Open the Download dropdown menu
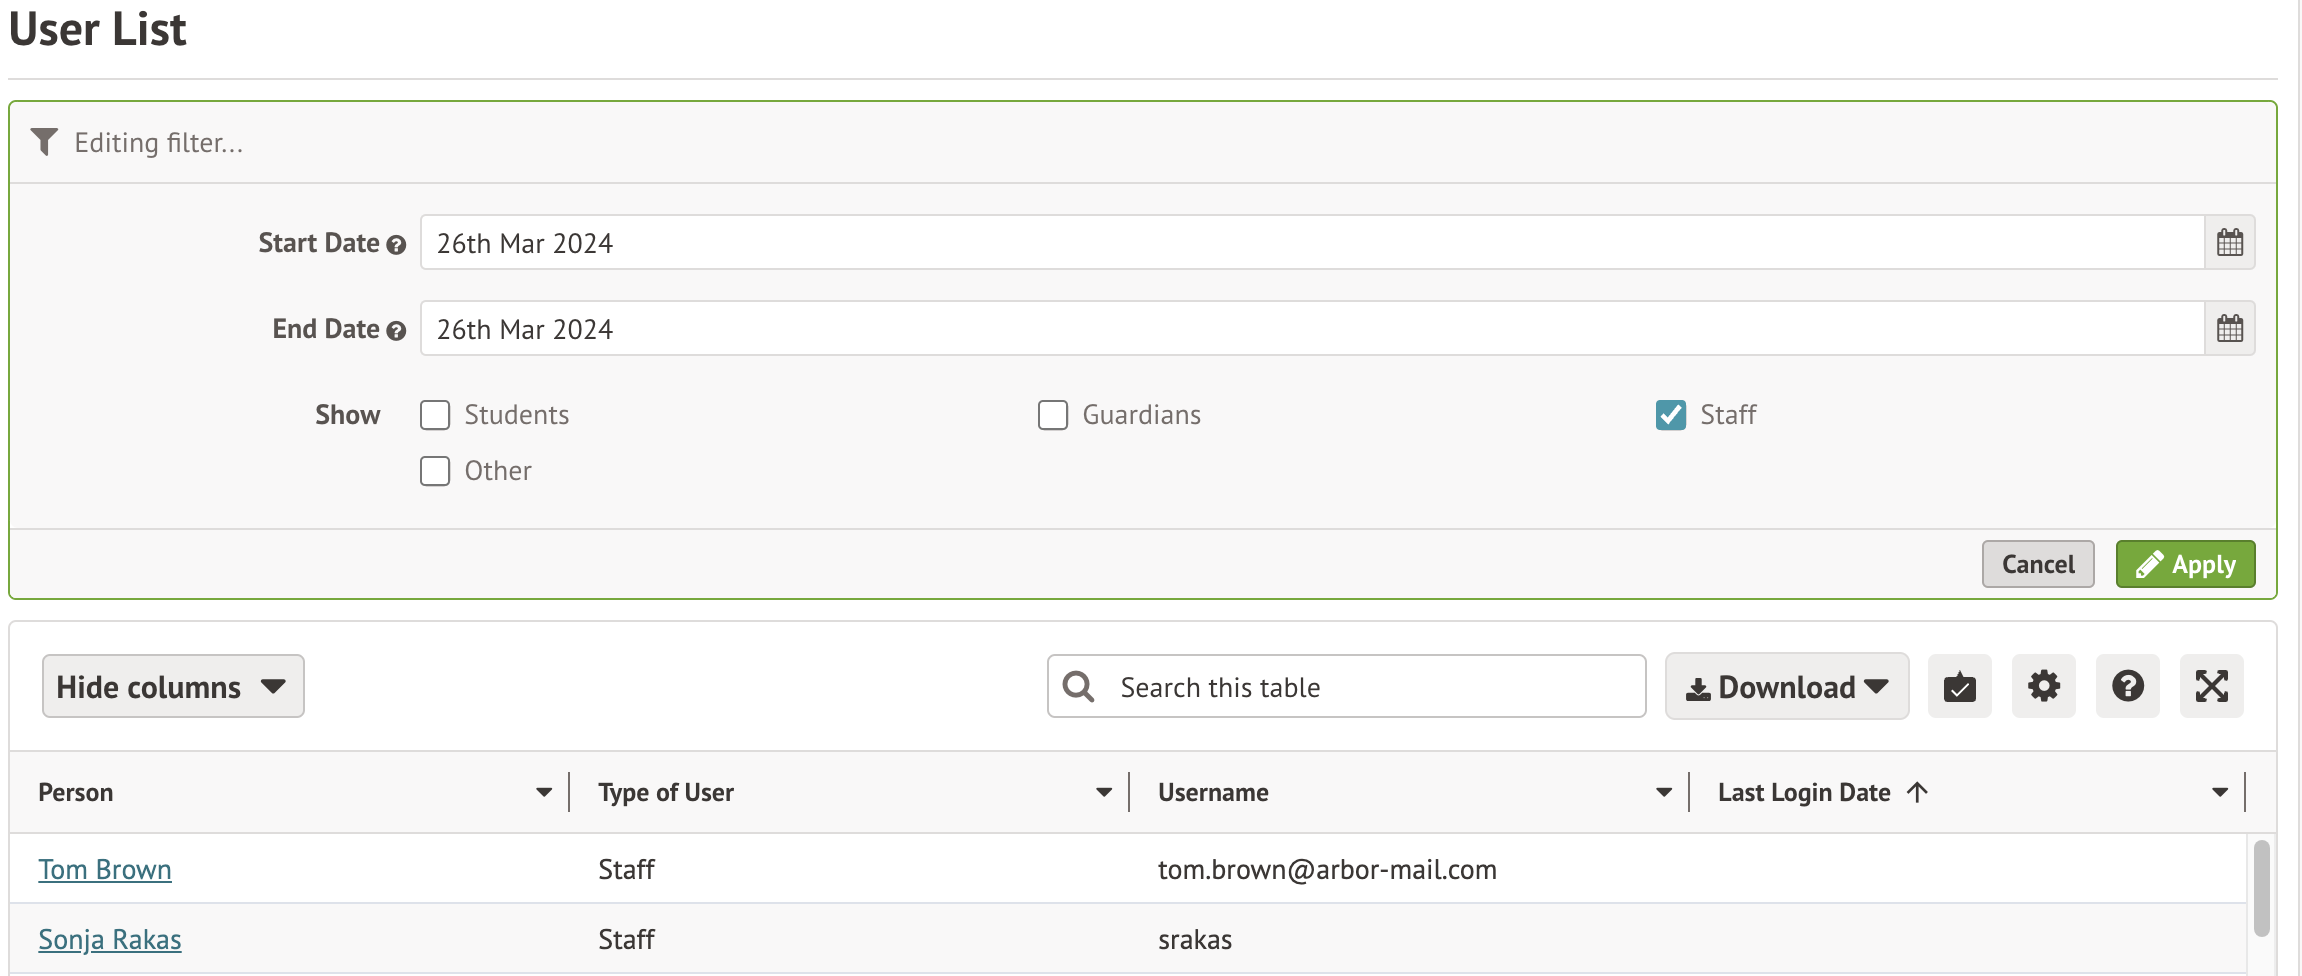 coord(1786,687)
